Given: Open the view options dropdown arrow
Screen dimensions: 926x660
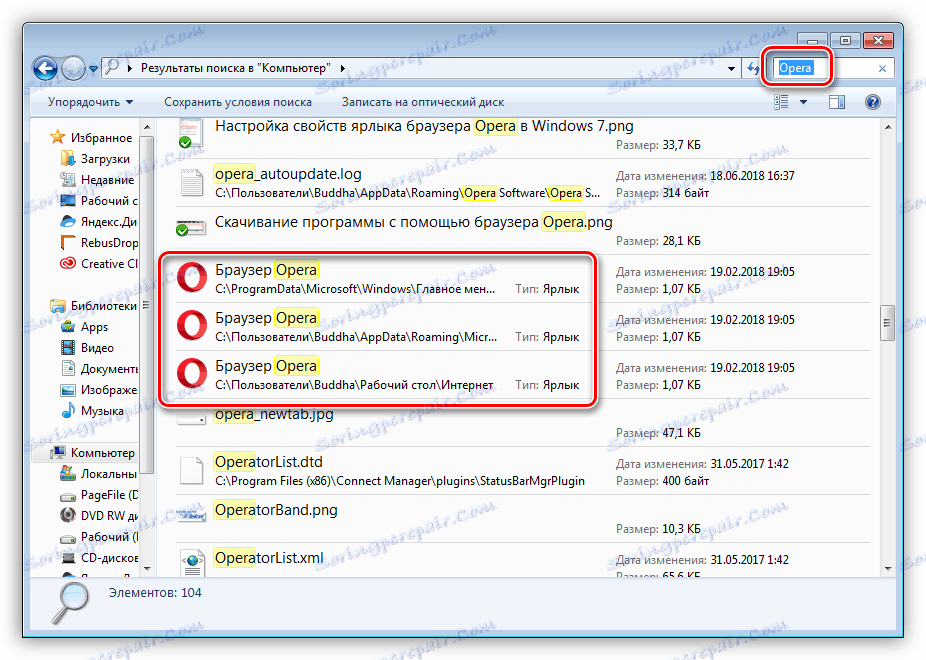Looking at the screenshot, I should pyautogui.click(x=803, y=102).
